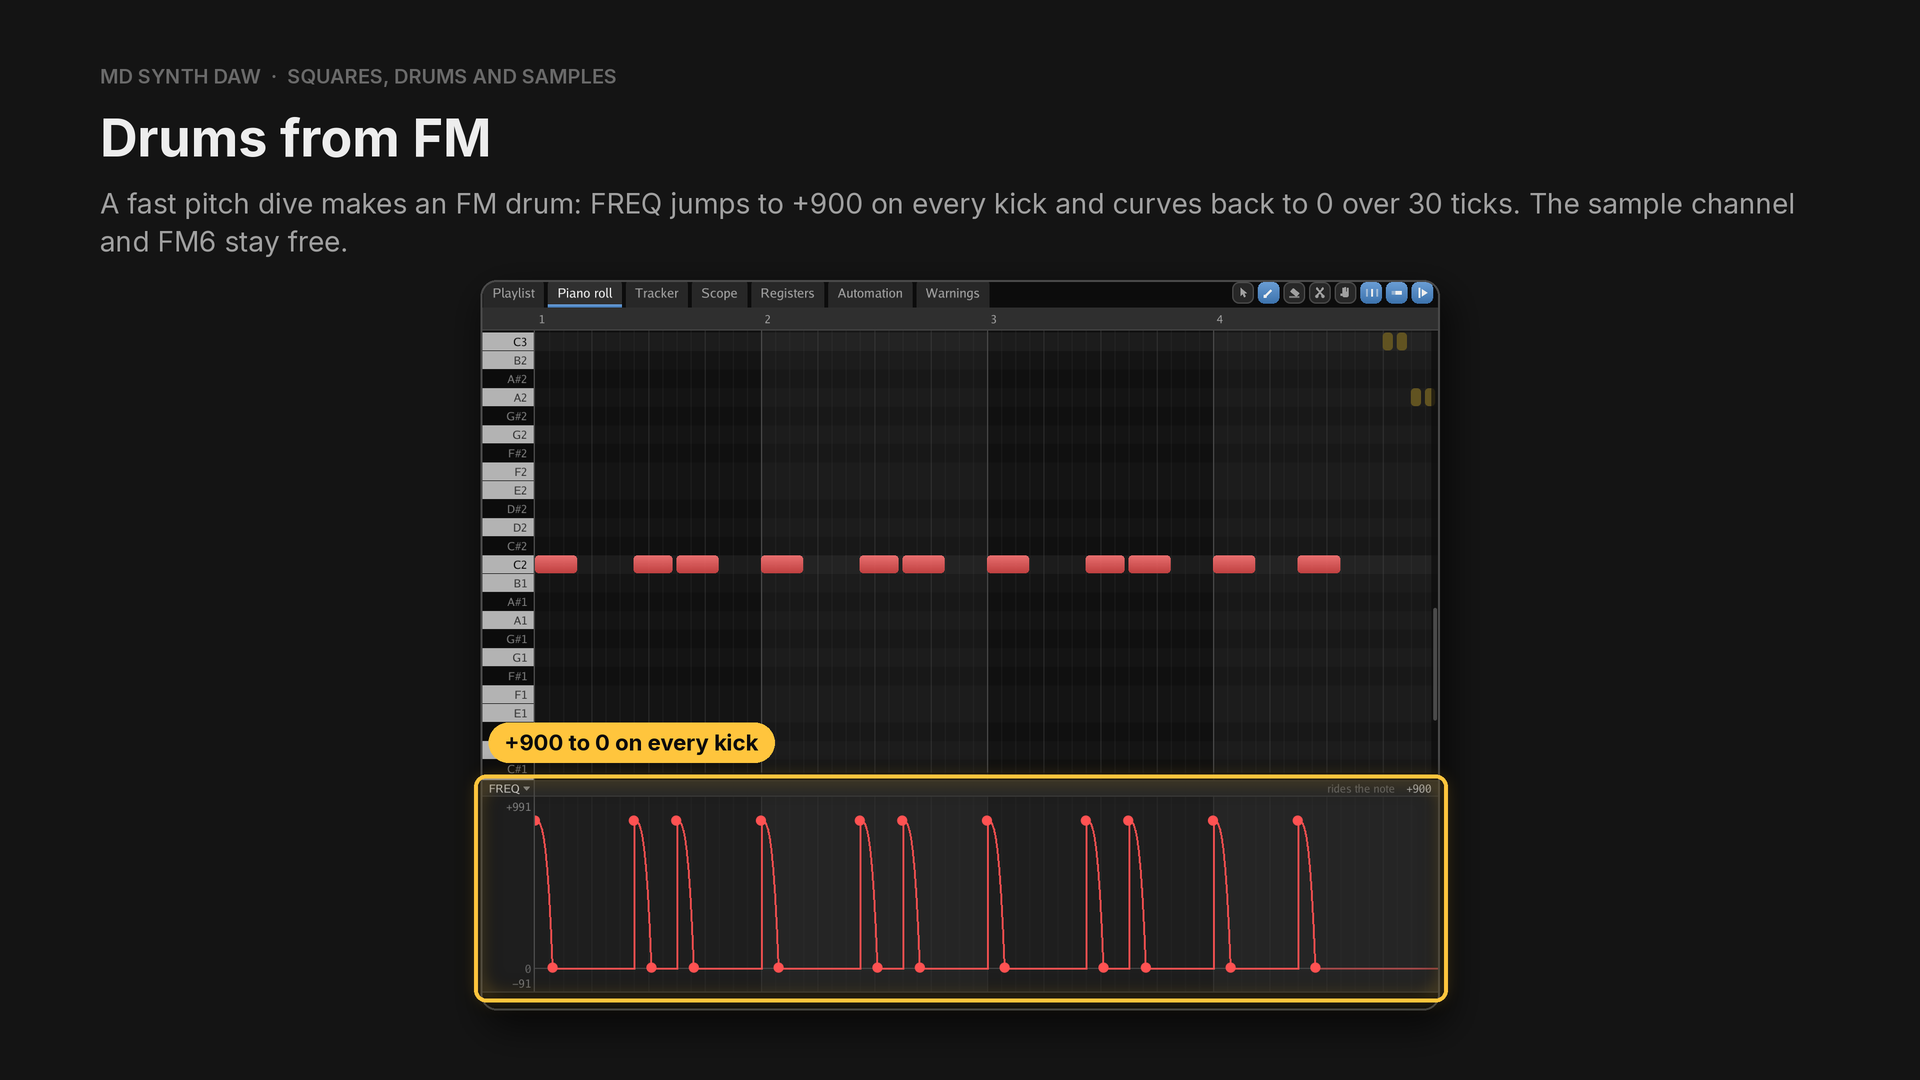Click the D2 piano key
The image size is (1920, 1080).
[508, 528]
